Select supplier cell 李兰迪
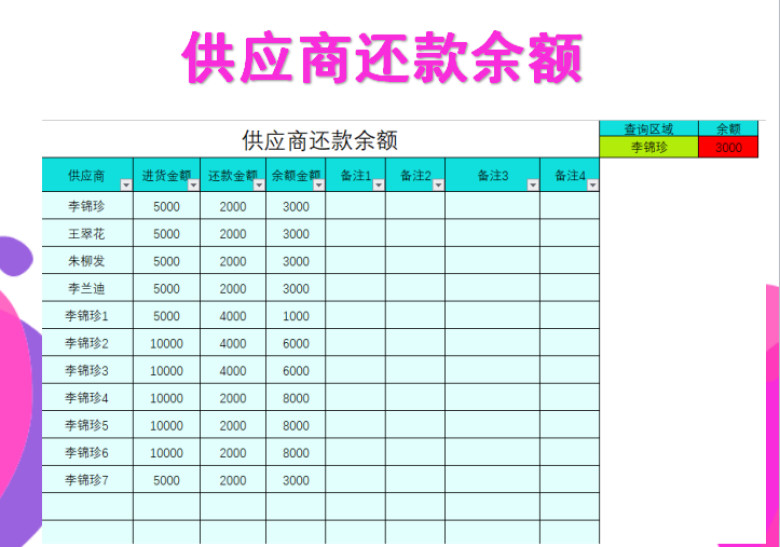Screen dimensions: 780x547 pos(88,287)
